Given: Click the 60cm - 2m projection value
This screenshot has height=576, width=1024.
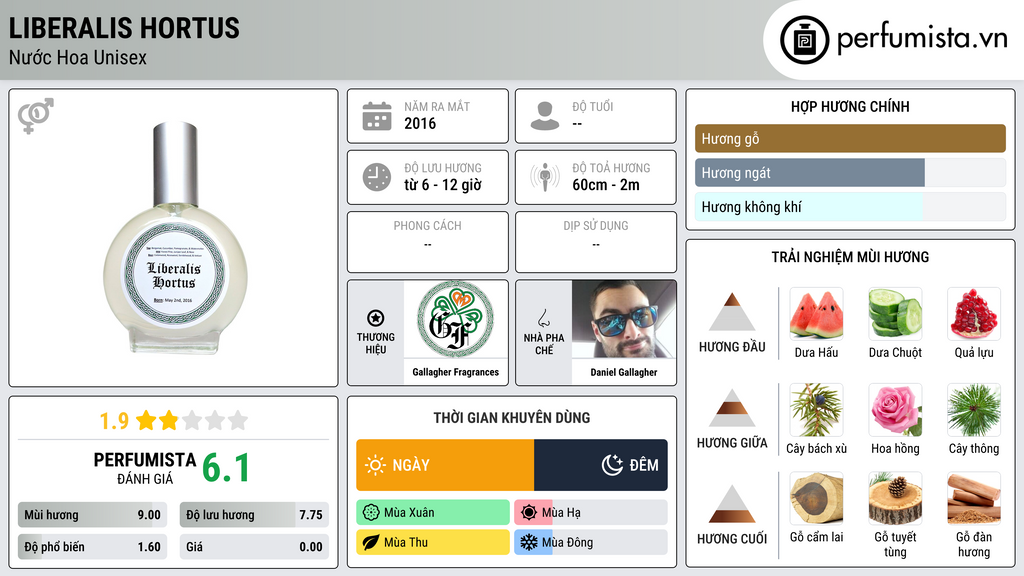Looking at the screenshot, I should (x=606, y=185).
